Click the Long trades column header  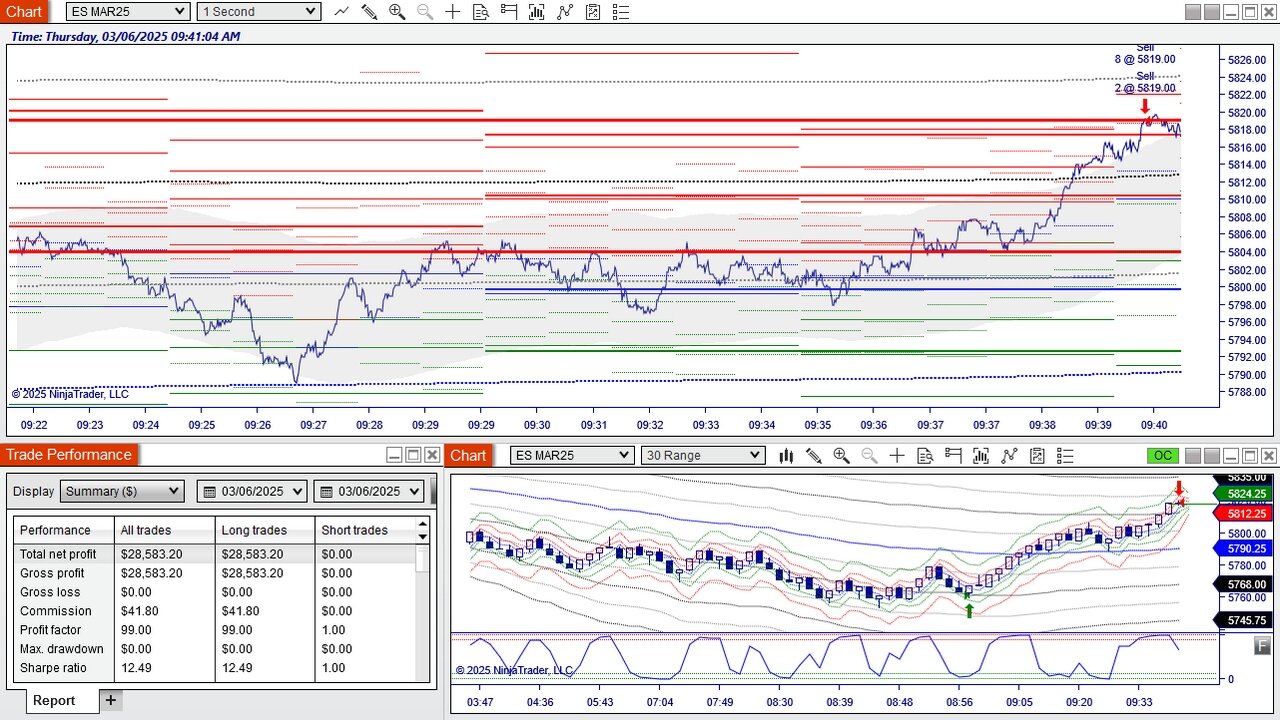(x=265, y=530)
